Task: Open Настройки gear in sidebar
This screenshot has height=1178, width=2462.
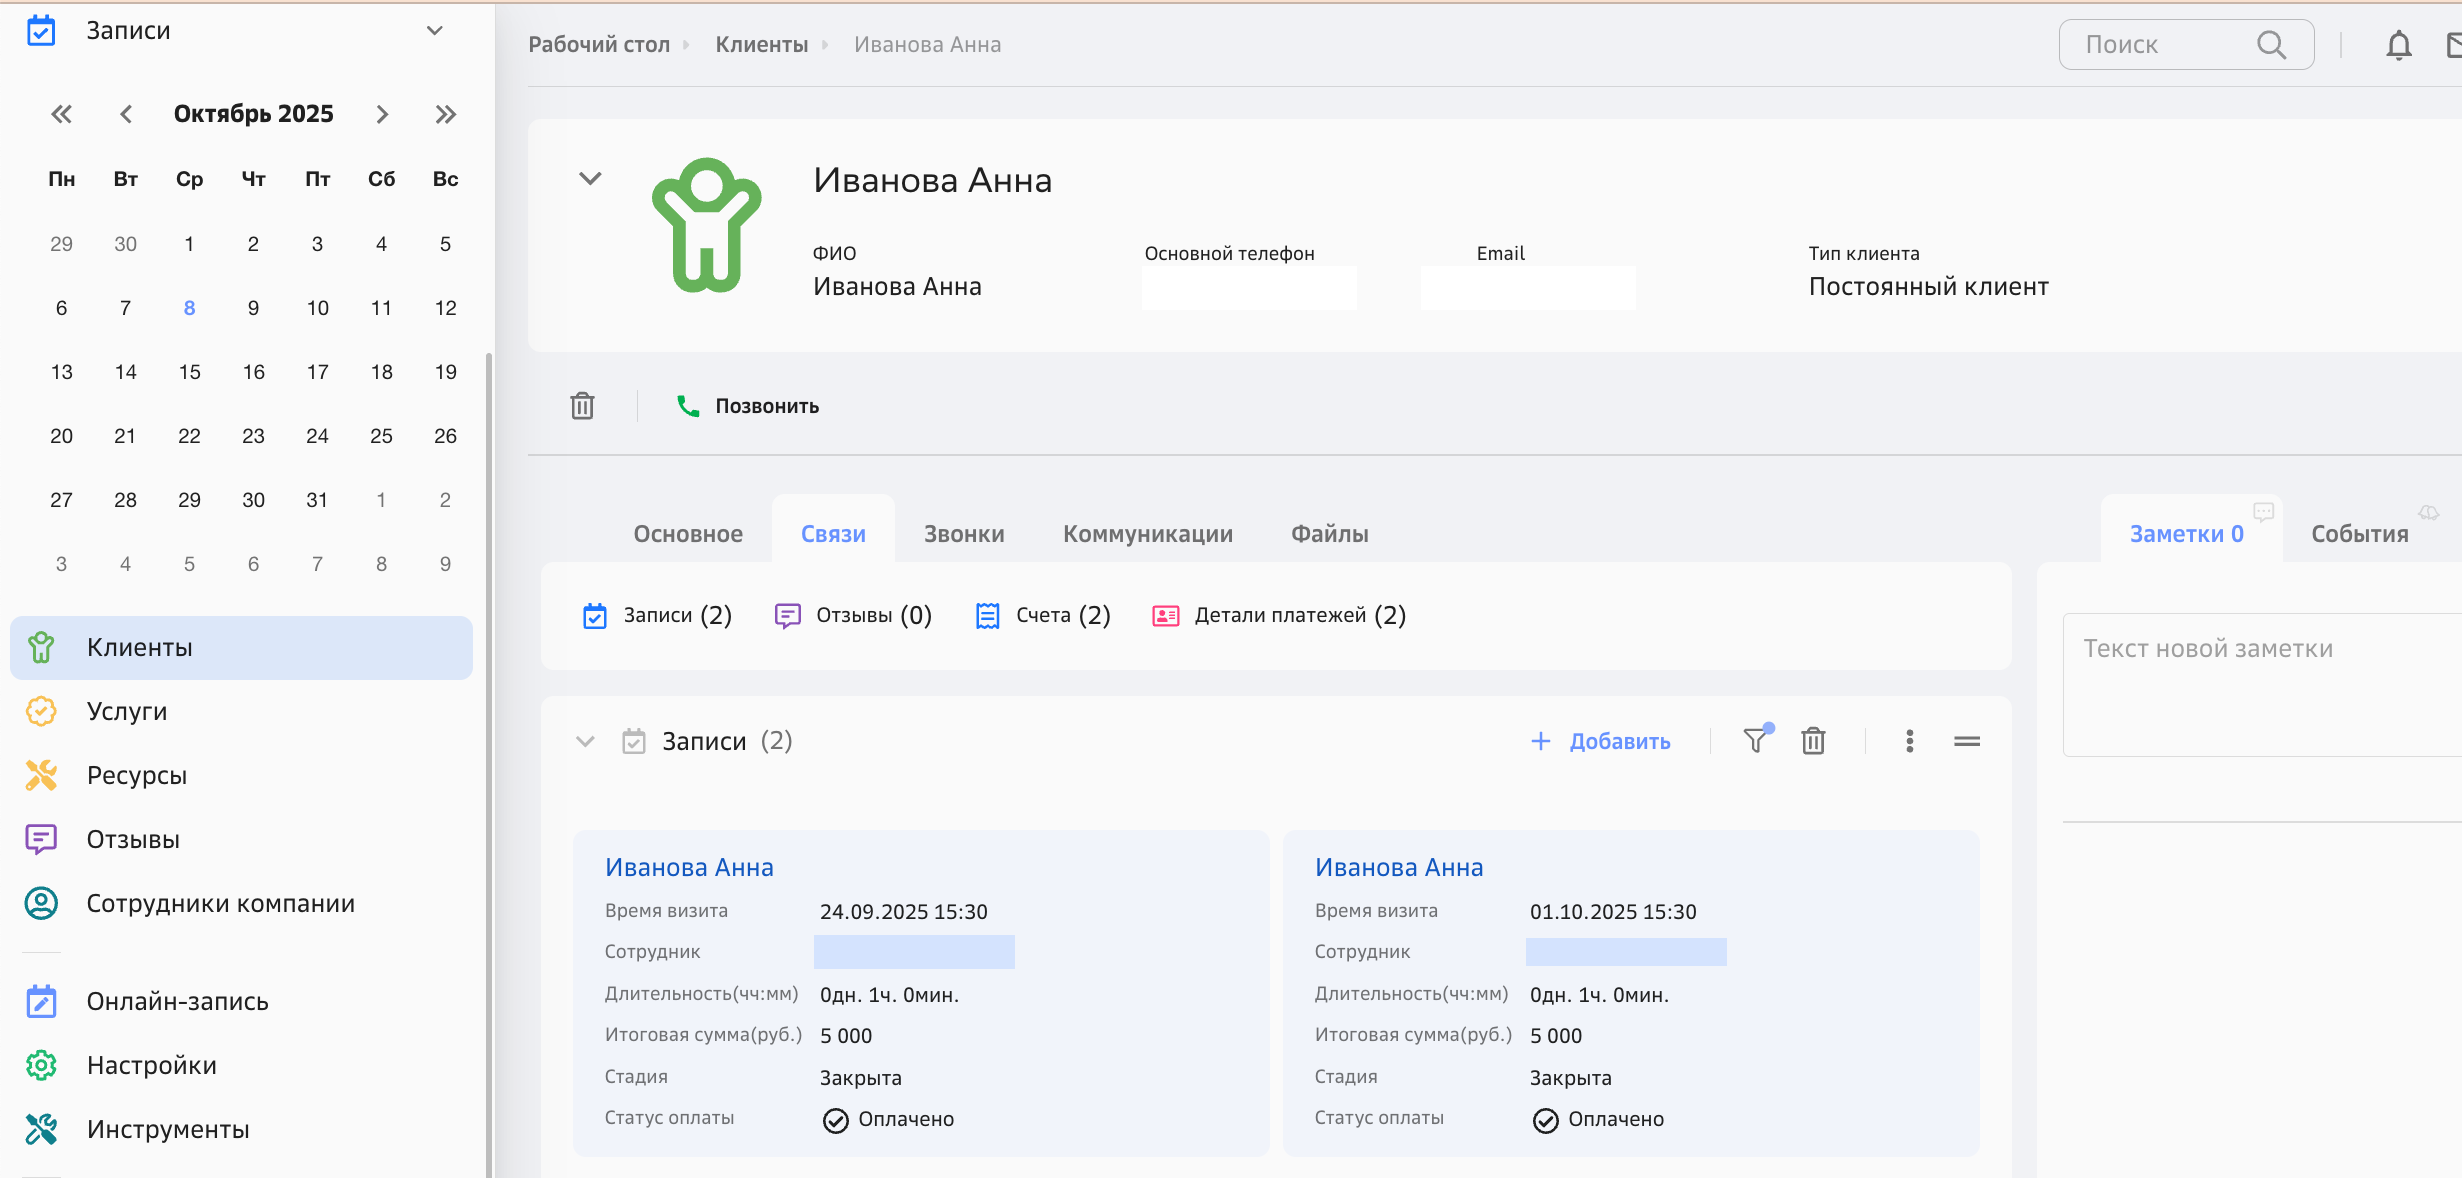Action: 41,1065
